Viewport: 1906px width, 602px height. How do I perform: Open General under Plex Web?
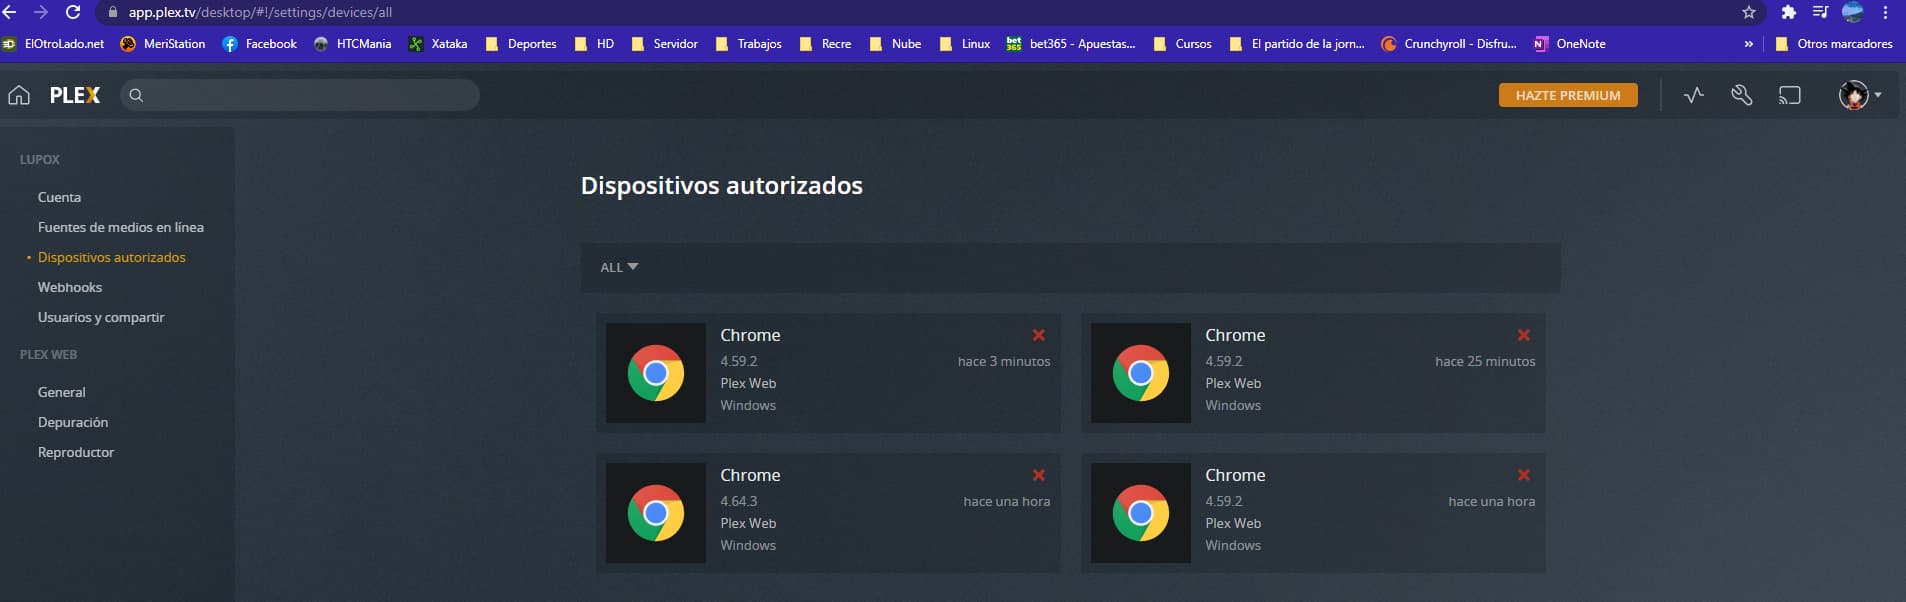[x=62, y=392]
